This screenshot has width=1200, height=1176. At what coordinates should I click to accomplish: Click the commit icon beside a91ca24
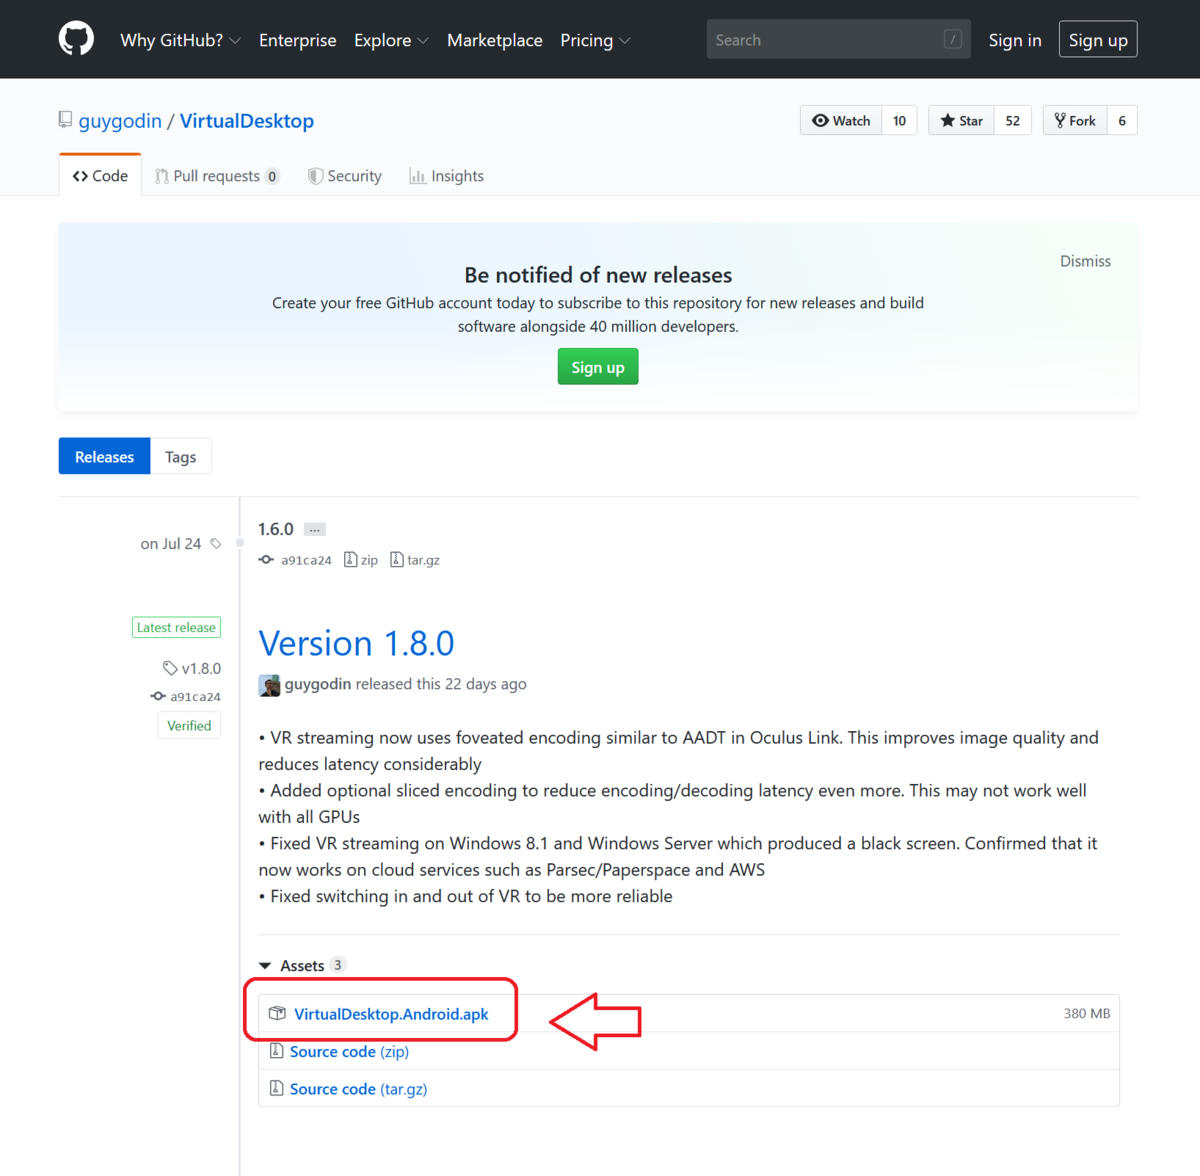tap(266, 560)
